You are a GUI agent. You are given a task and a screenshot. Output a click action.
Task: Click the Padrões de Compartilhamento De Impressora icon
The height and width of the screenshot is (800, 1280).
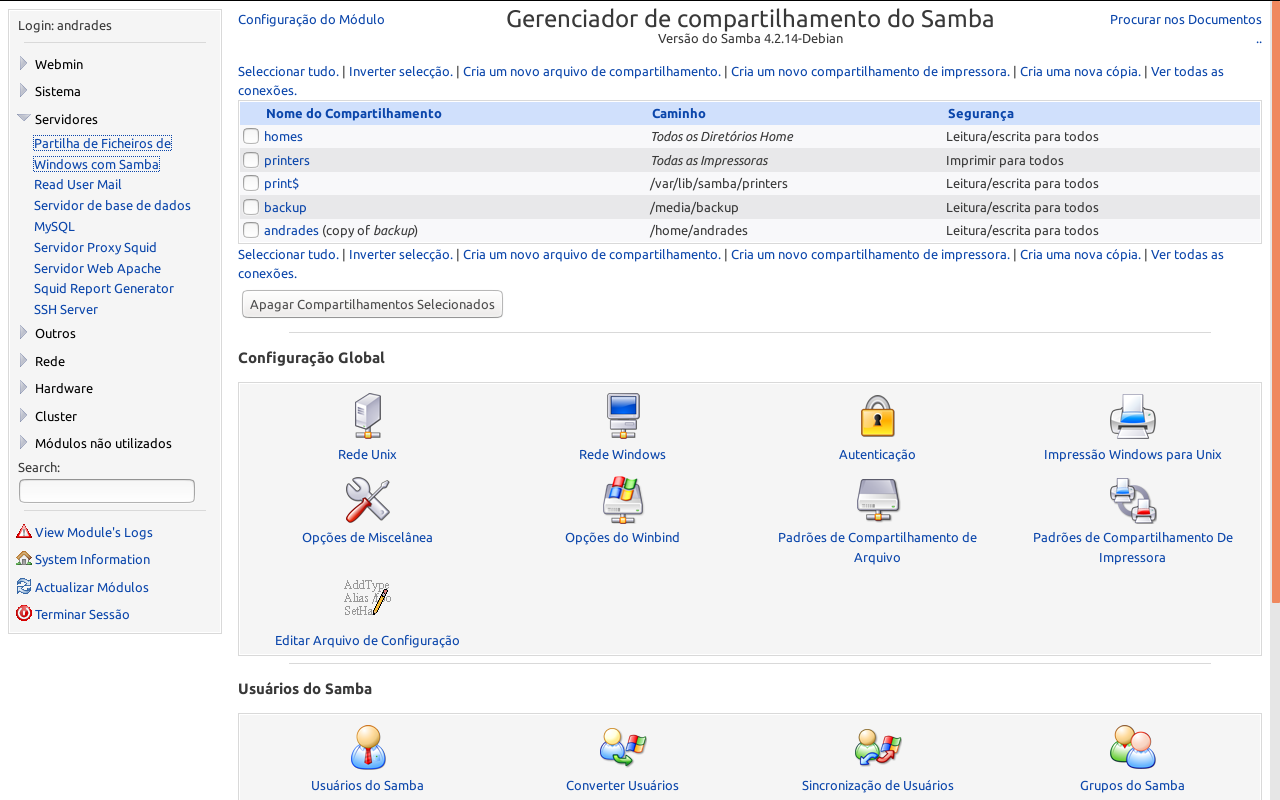point(1133,500)
